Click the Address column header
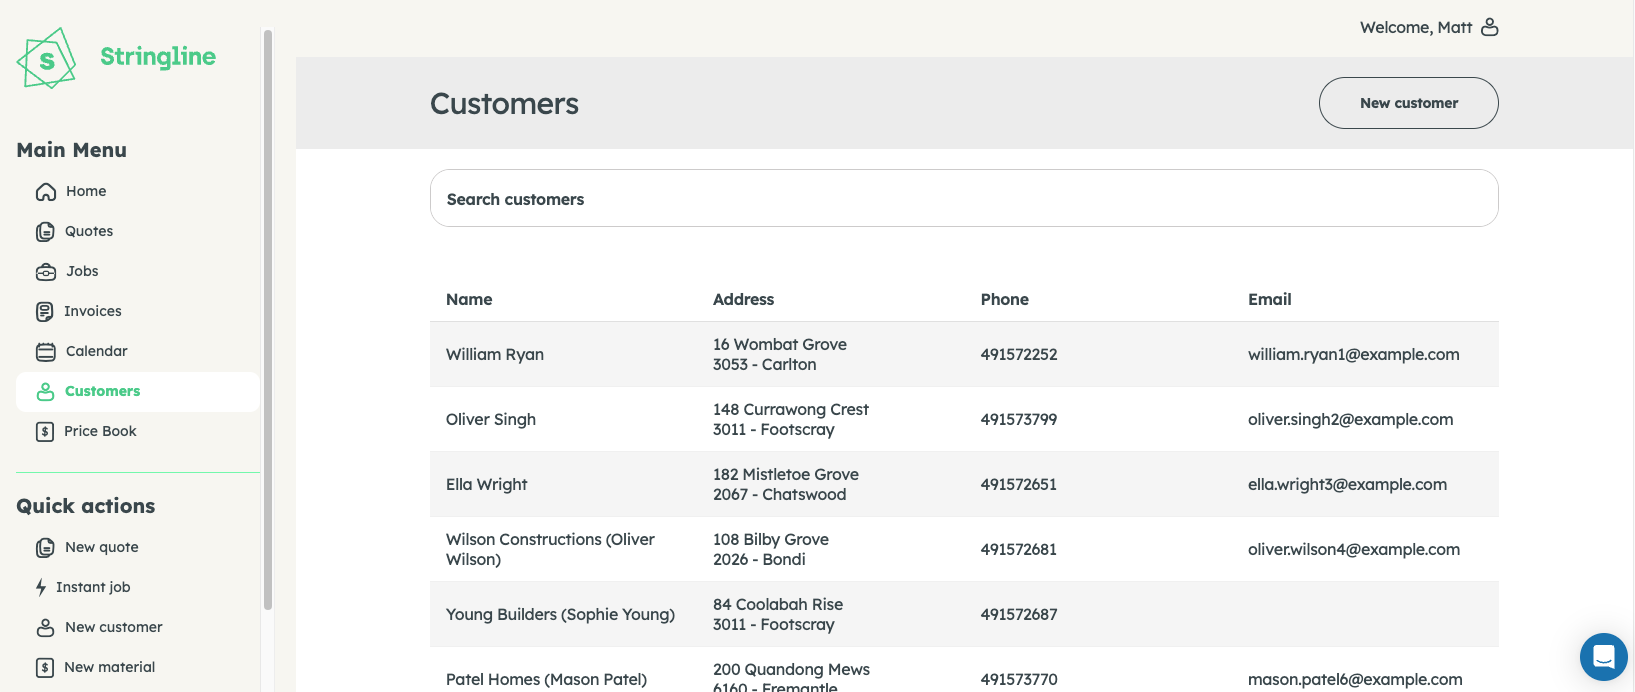This screenshot has height=692, width=1635. coord(743,299)
